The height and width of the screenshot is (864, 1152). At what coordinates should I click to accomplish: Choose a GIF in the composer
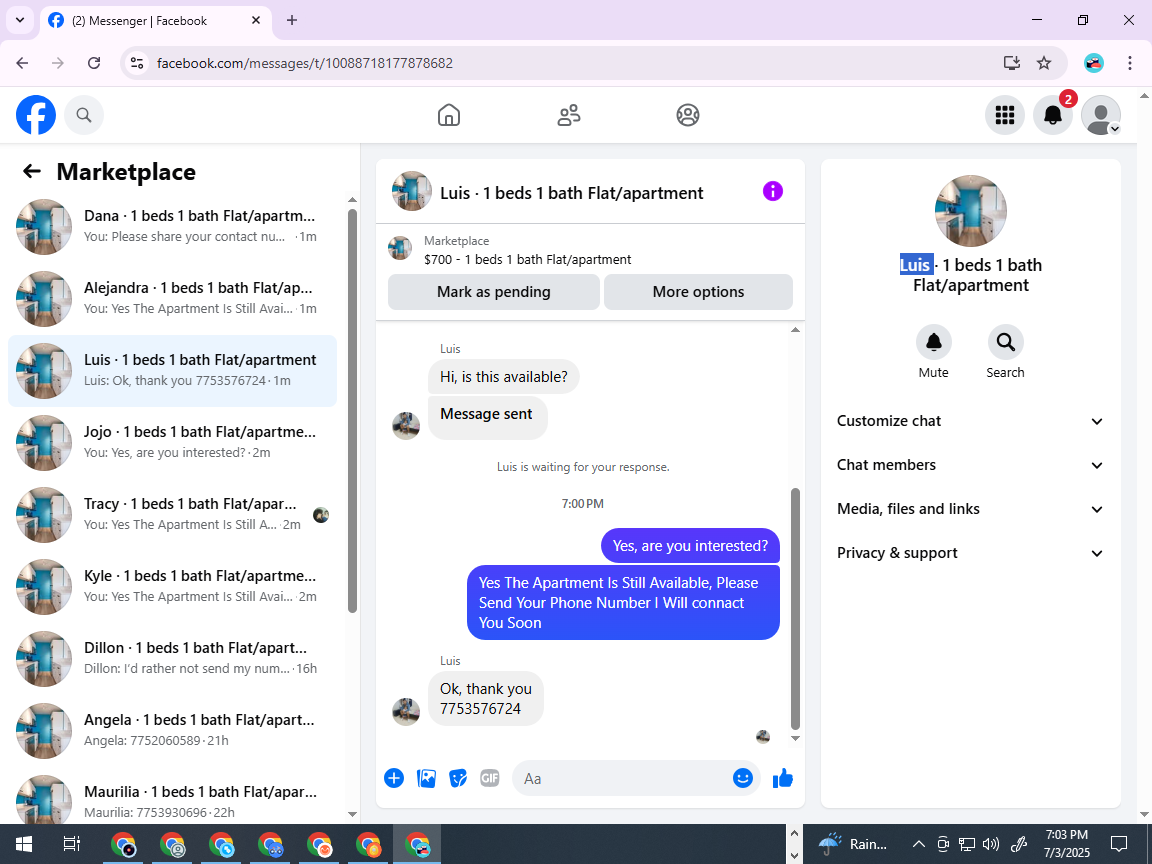tap(489, 778)
